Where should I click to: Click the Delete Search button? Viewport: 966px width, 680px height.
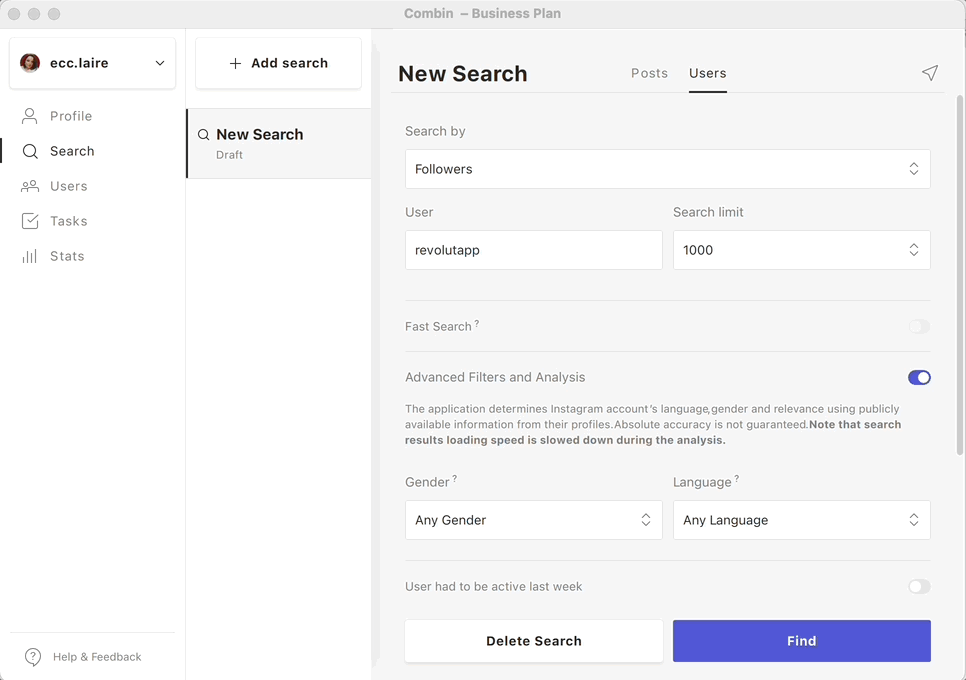(533, 641)
